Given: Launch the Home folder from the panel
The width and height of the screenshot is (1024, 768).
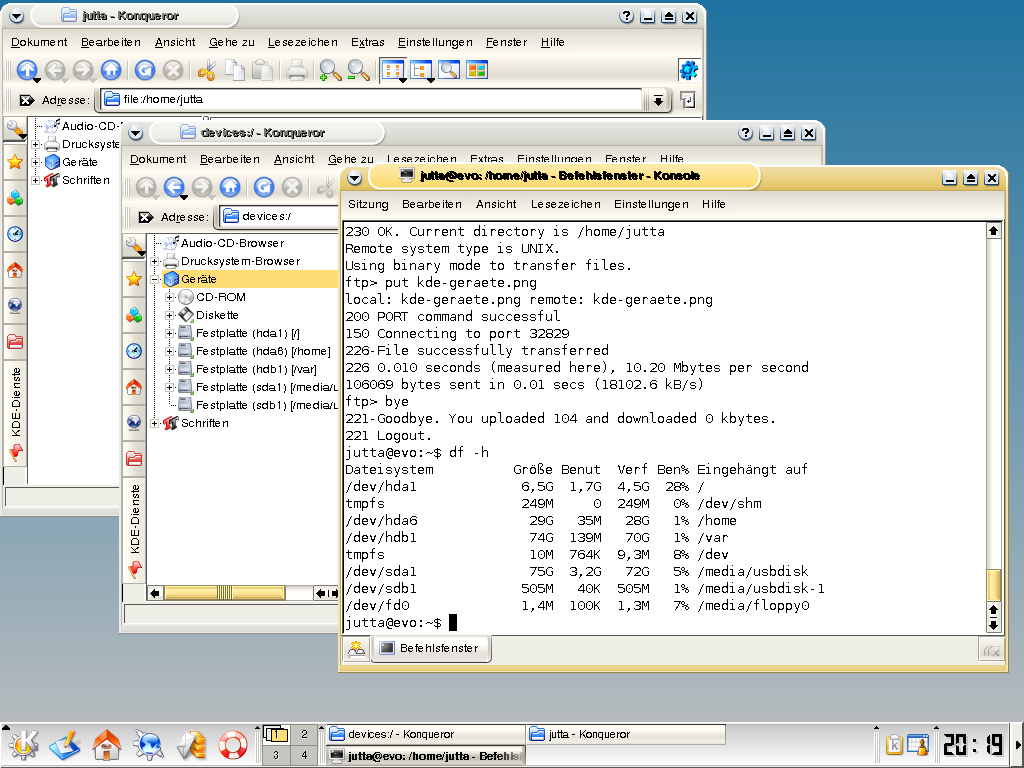Looking at the screenshot, I should 106,745.
